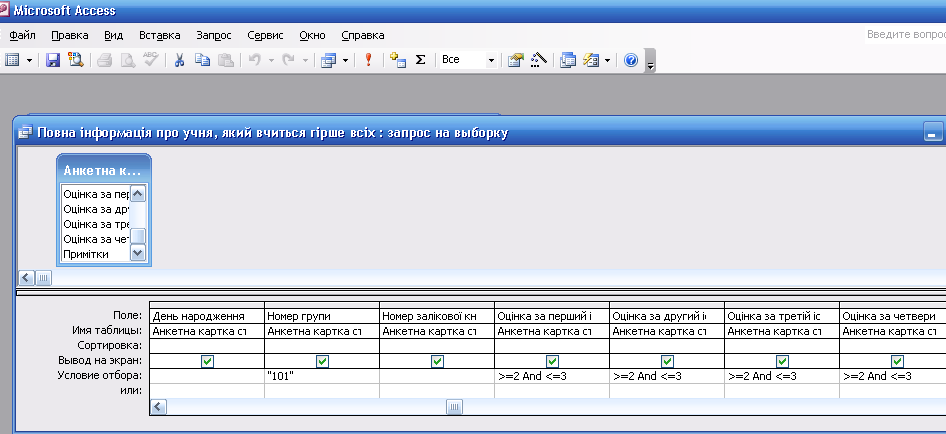
Task: Open the Top Values 'Все' dropdown
Action: pos(491,60)
